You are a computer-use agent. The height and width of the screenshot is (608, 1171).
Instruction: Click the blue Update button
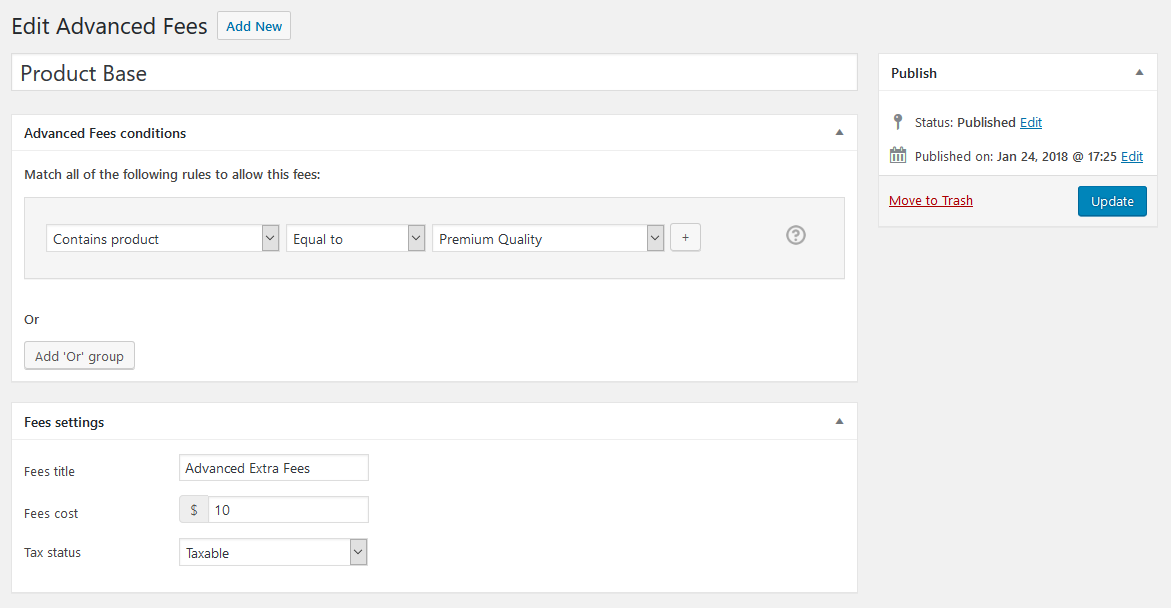[x=1112, y=201]
